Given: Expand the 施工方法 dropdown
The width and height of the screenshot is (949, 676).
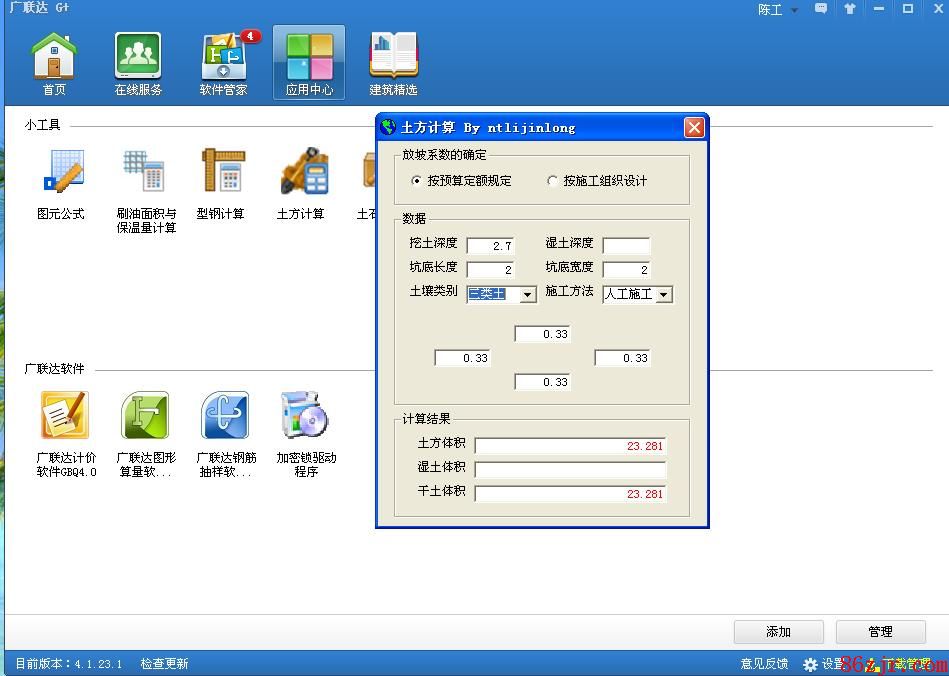Looking at the screenshot, I should click(663, 295).
